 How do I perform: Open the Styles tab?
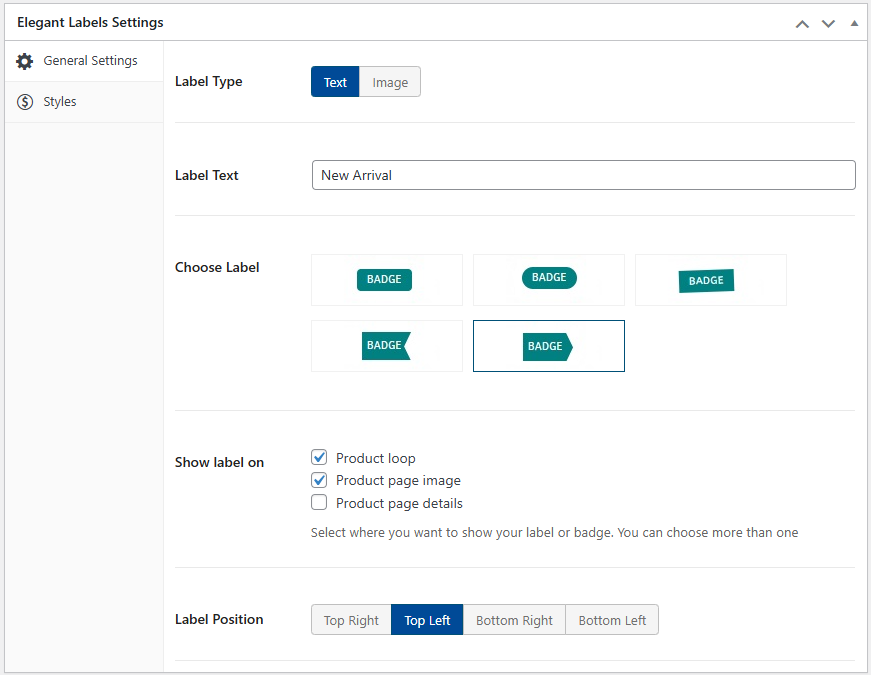click(60, 102)
